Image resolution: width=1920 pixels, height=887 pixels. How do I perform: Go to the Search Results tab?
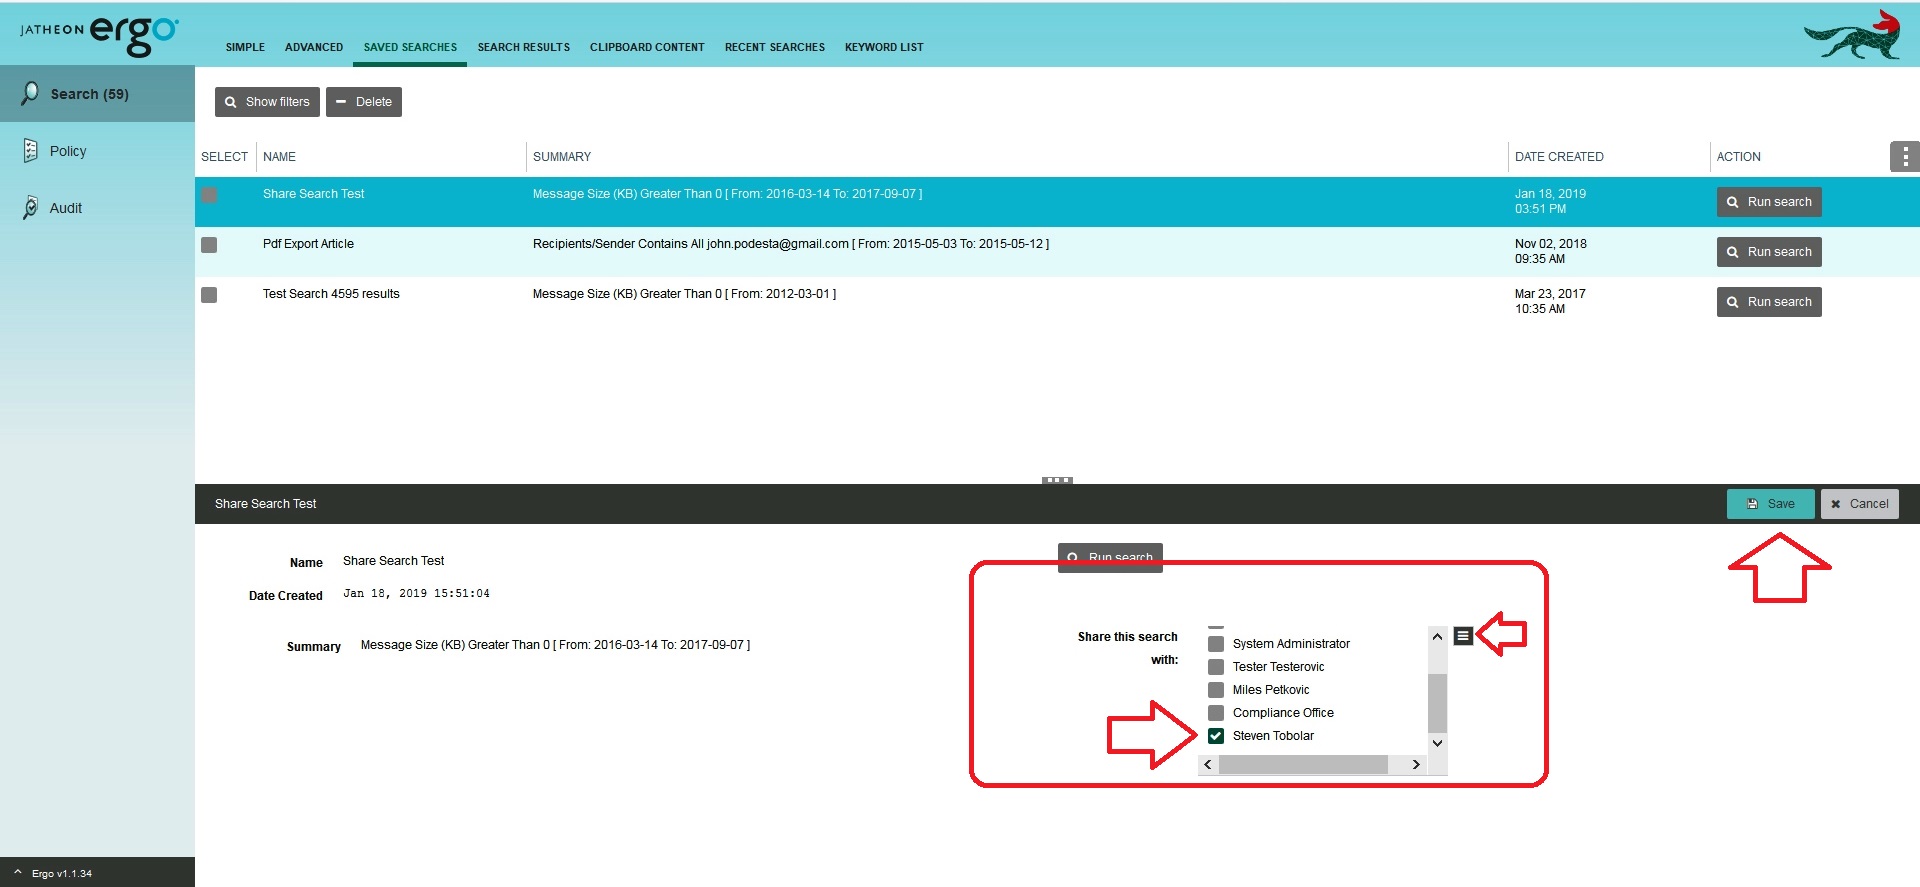tap(524, 47)
